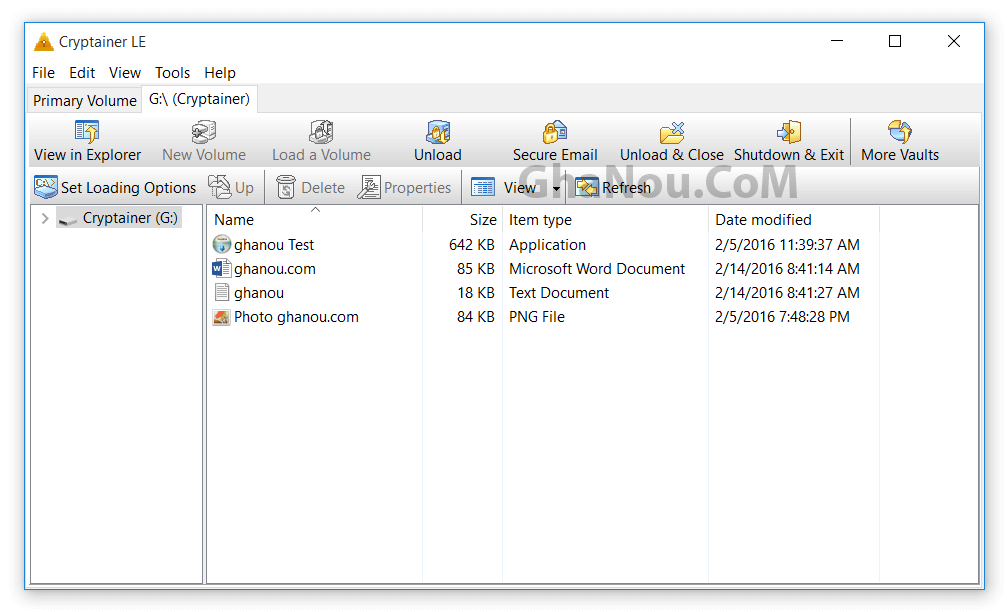Click the date '2/14/2016 8:41:27 AM'
Viewport: 1007px width, 612px height.
787,293
